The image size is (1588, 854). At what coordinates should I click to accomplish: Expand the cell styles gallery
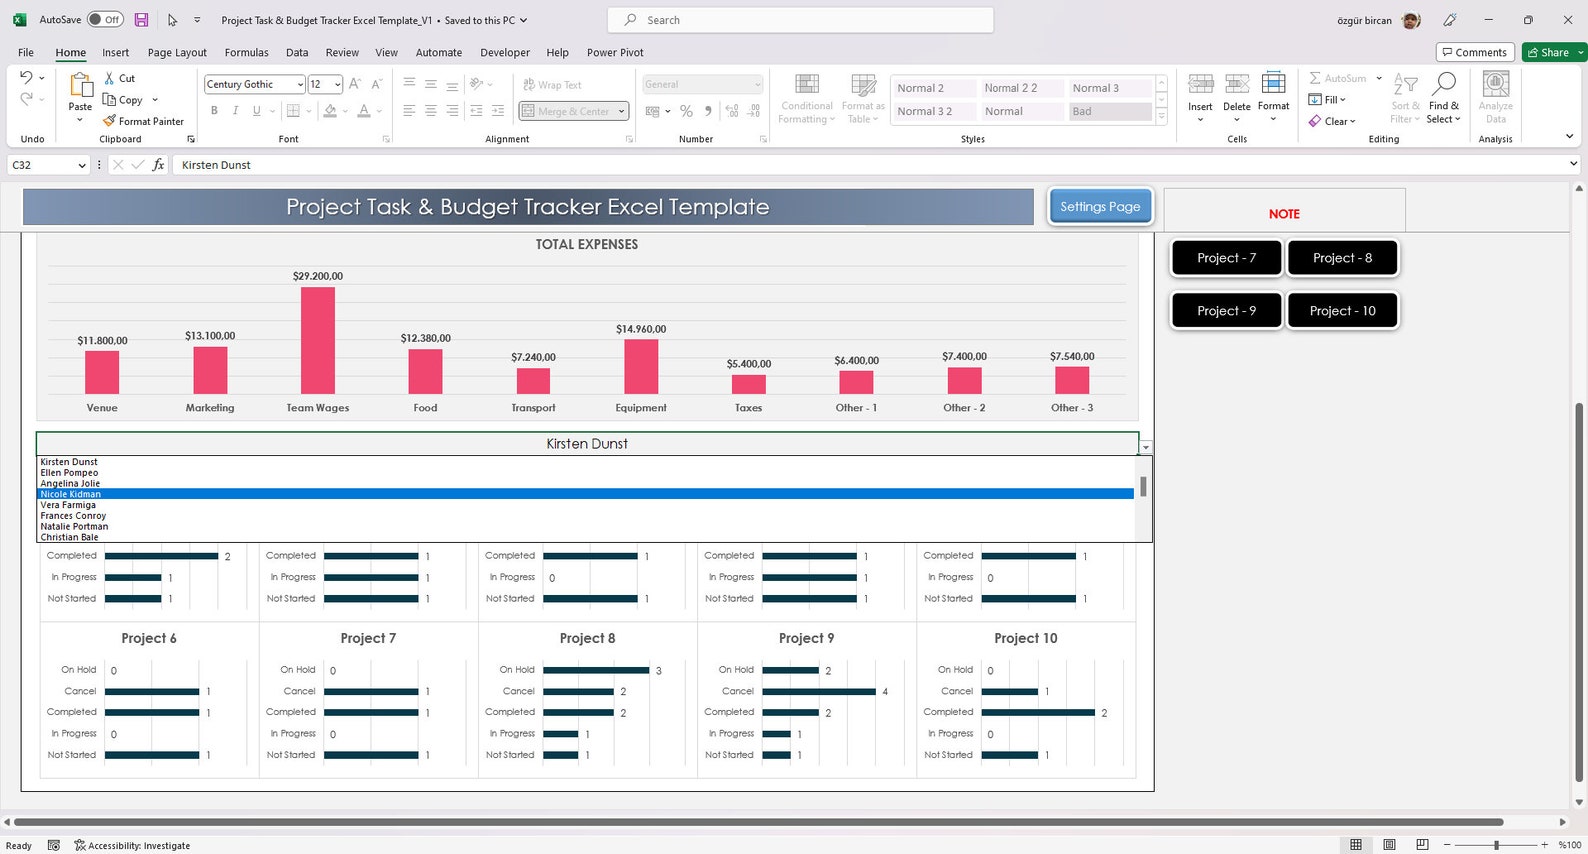(1161, 117)
